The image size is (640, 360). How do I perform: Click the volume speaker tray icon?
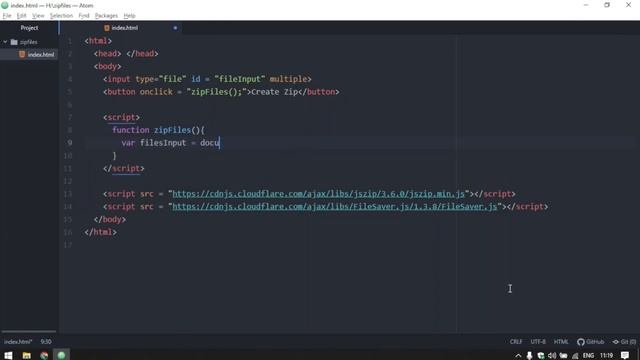(552, 356)
